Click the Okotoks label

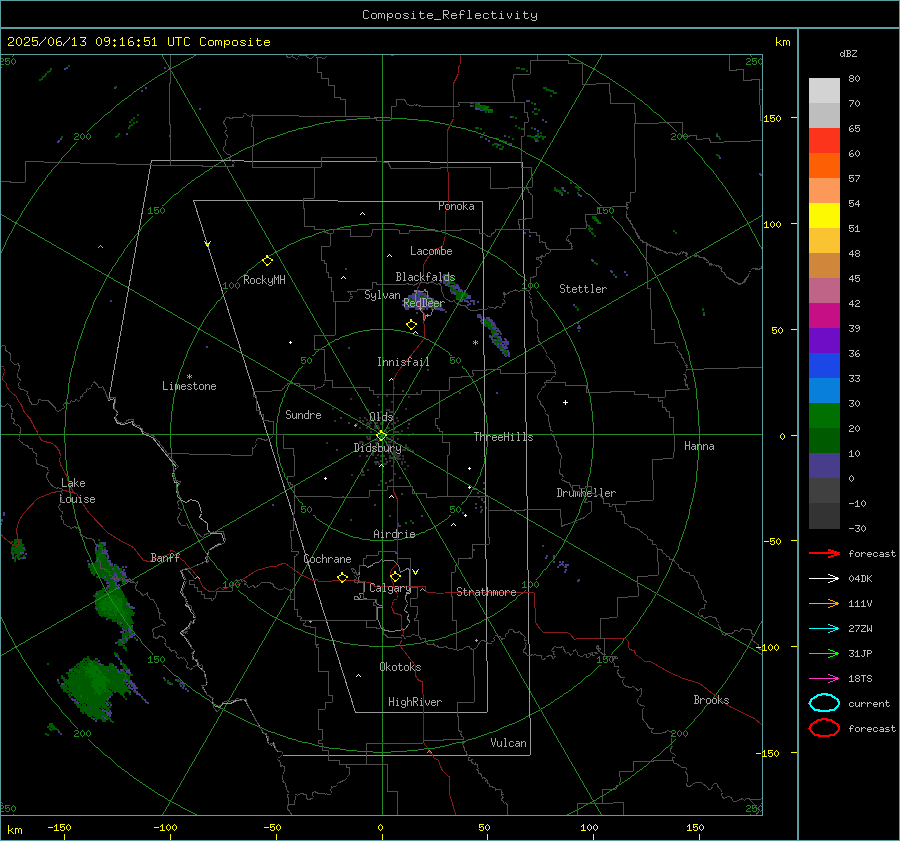[400, 666]
